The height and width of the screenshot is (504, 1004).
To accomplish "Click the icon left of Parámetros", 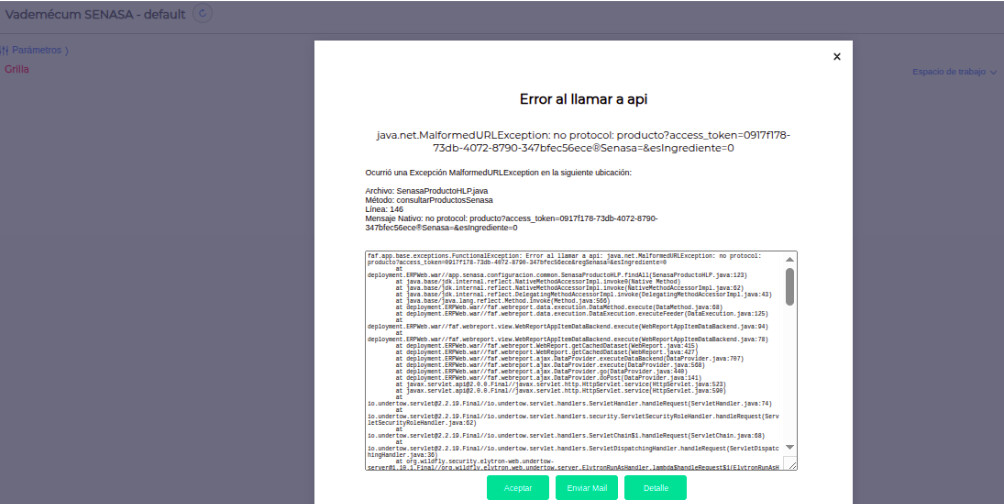I will pos(4,50).
